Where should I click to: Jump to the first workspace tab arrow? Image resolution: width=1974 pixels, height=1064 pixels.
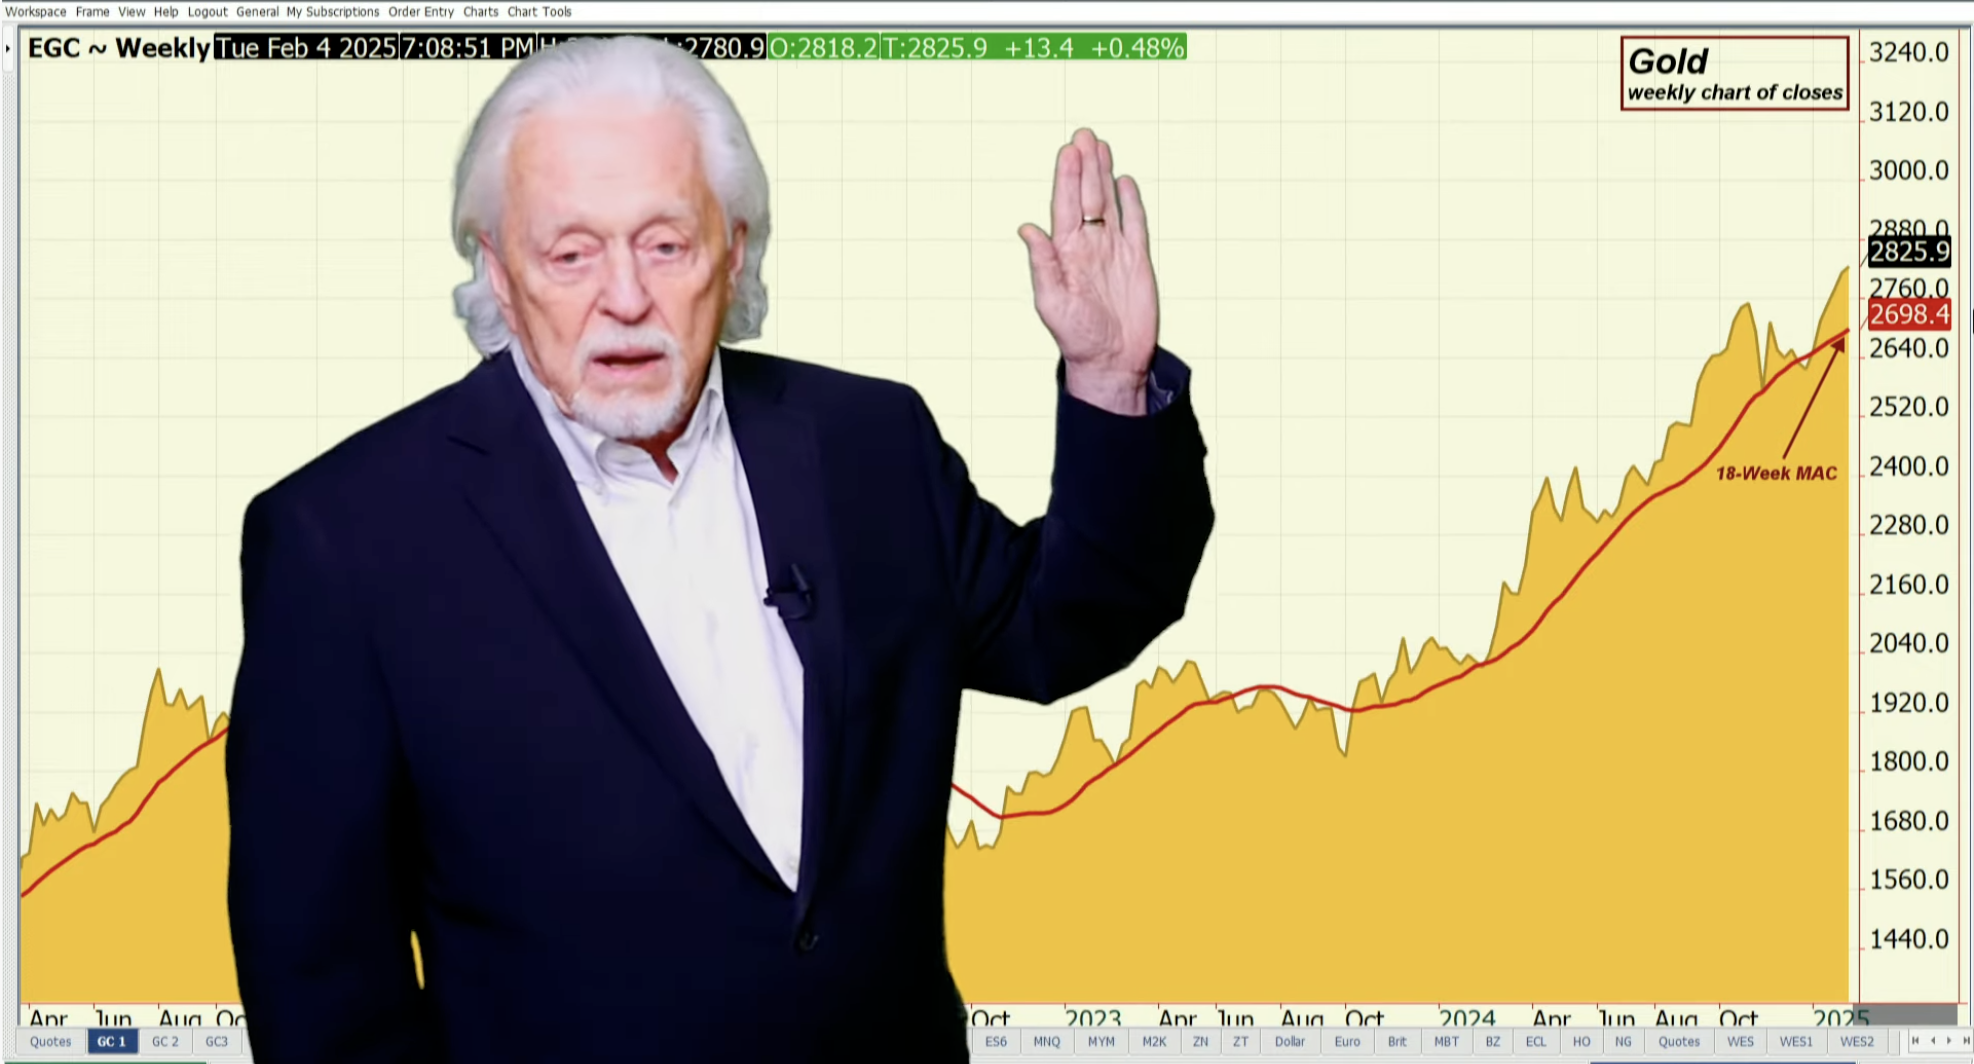point(1915,1041)
